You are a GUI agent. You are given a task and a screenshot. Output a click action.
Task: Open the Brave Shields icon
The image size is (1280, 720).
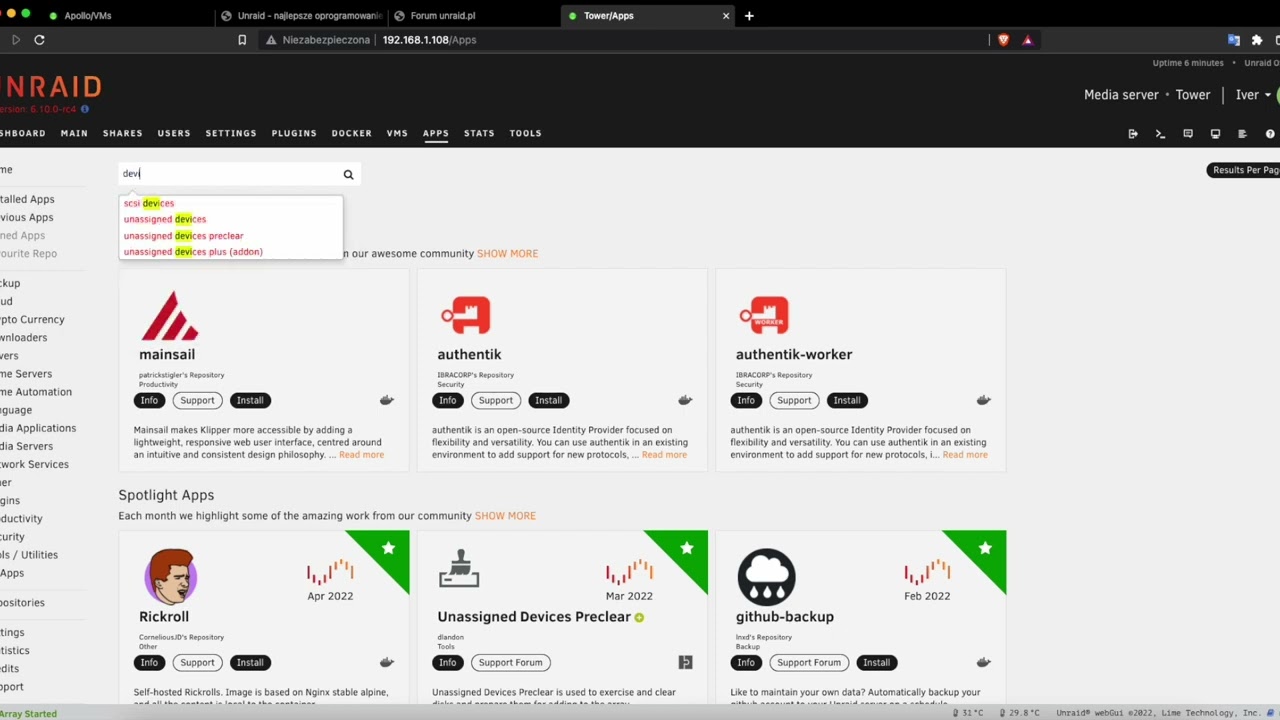pyautogui.click(x=1004, y=40)
